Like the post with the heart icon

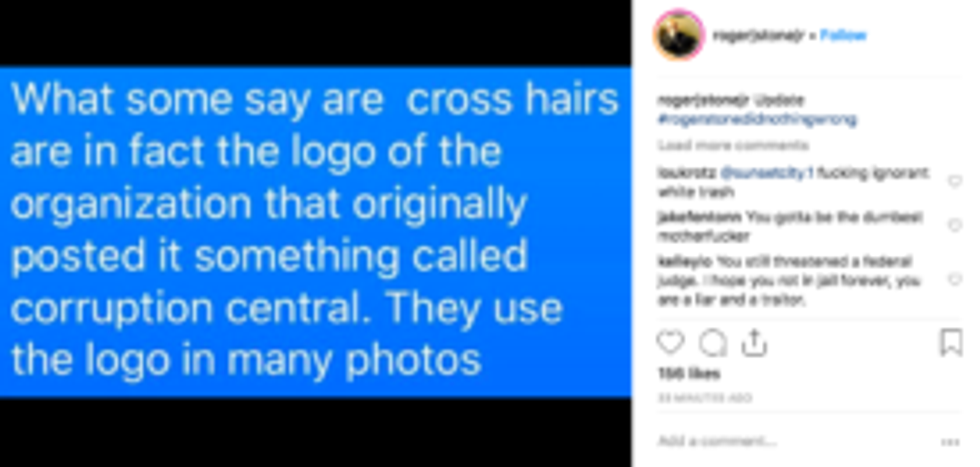point(671,342)
